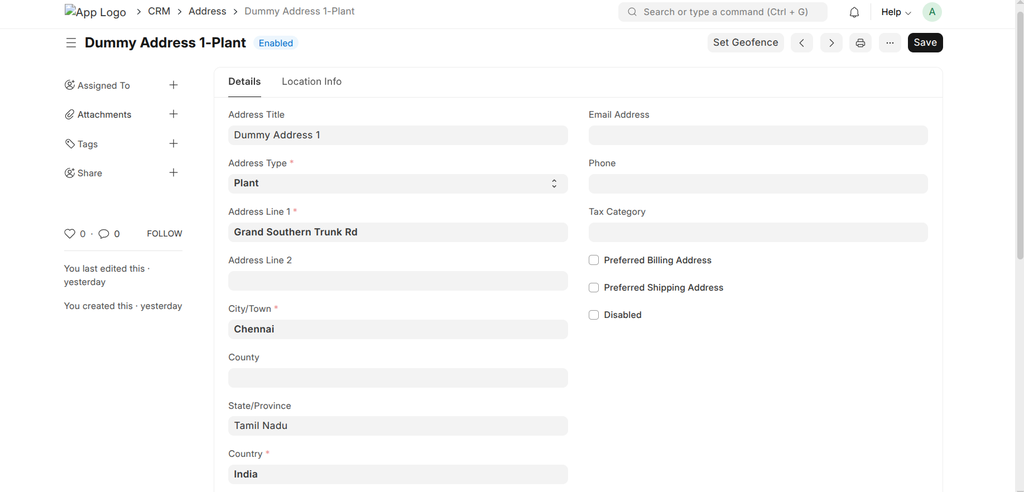Save the address document

[925, 42]
